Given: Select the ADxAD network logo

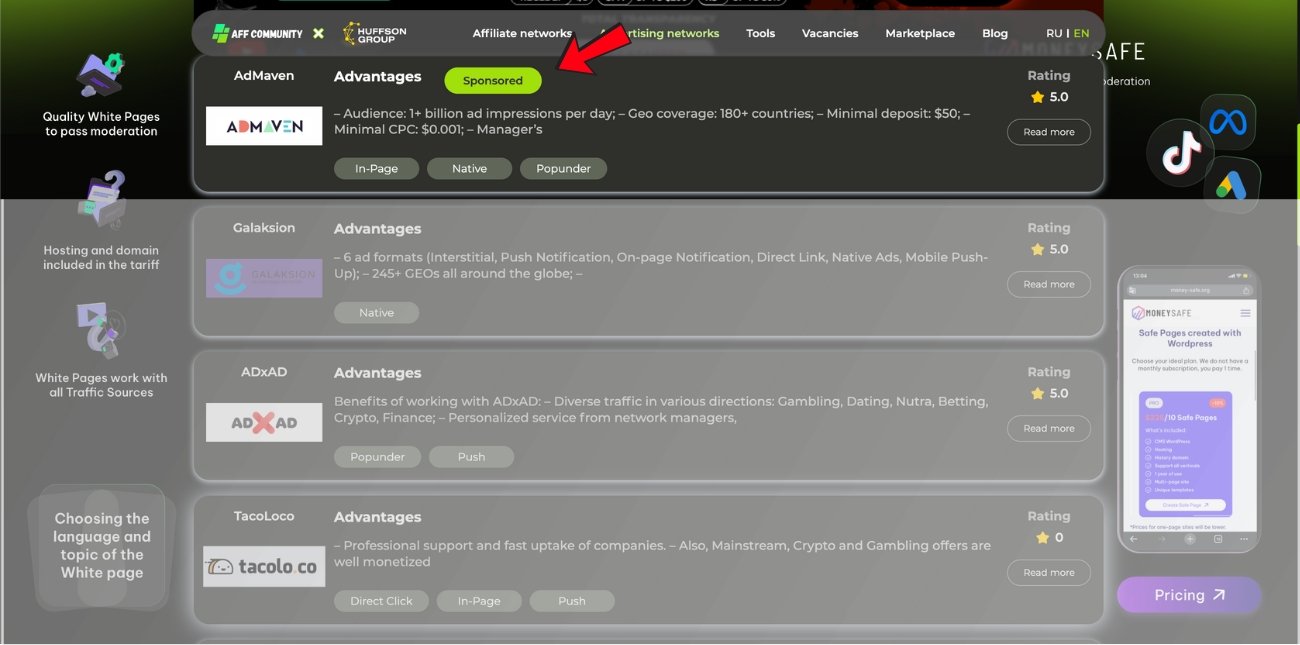Looking at the screenshot, I should pyautogui.click(x=263, y=422).
